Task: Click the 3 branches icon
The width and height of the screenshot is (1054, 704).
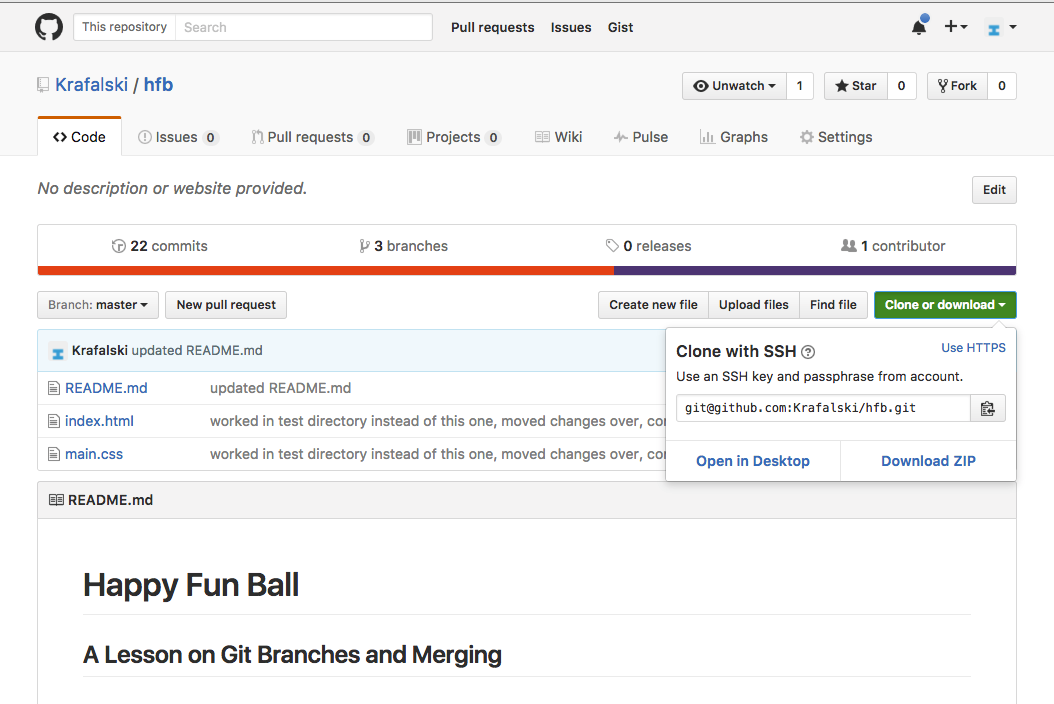Action: (364, 246)
